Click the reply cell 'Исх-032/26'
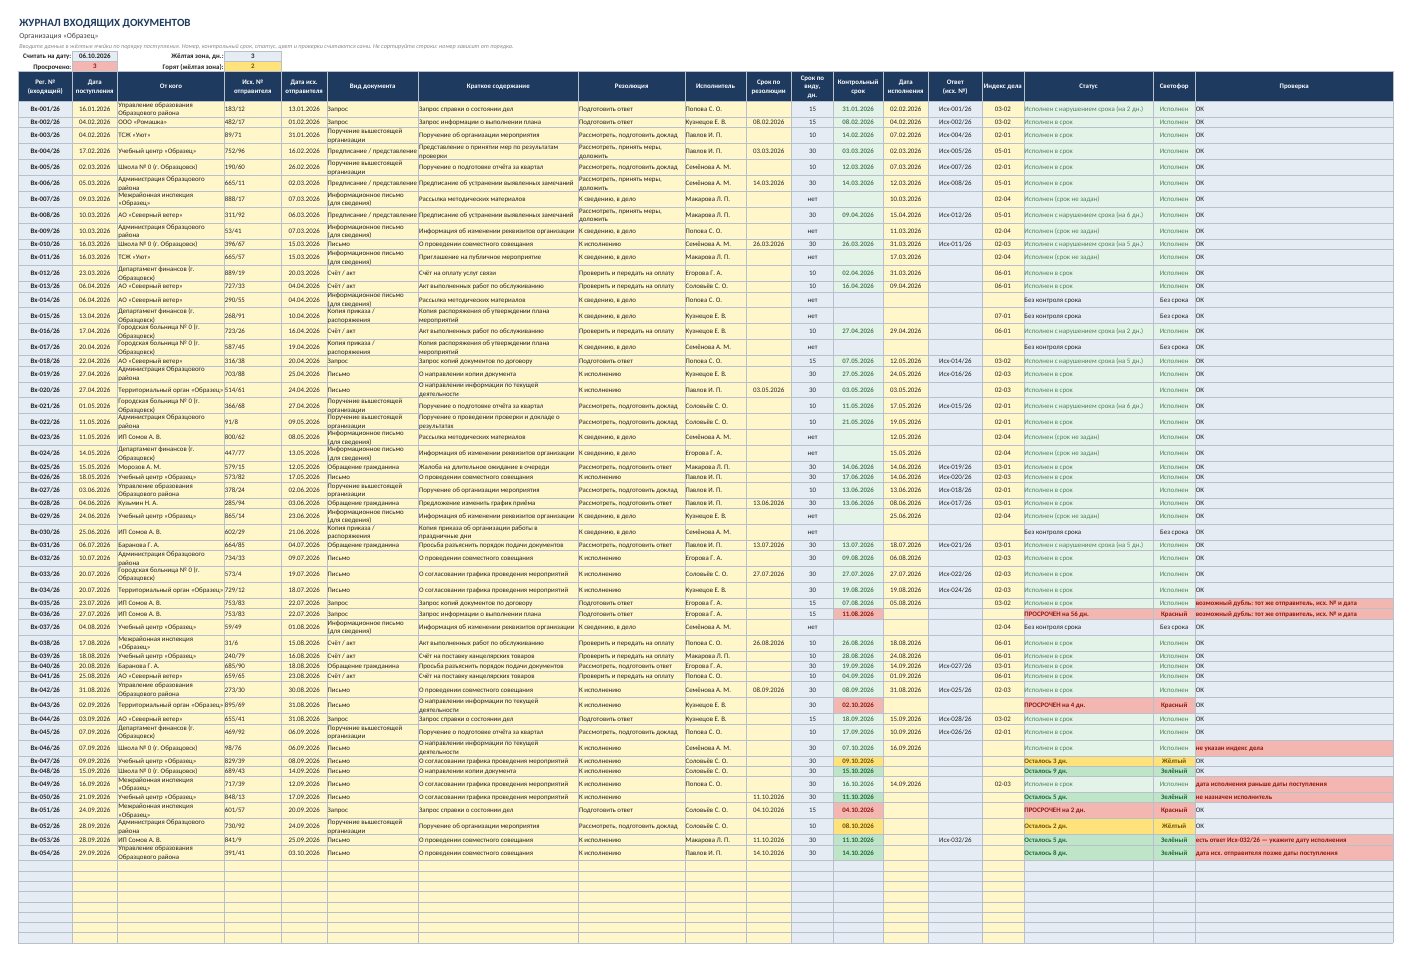 (955, 840)
